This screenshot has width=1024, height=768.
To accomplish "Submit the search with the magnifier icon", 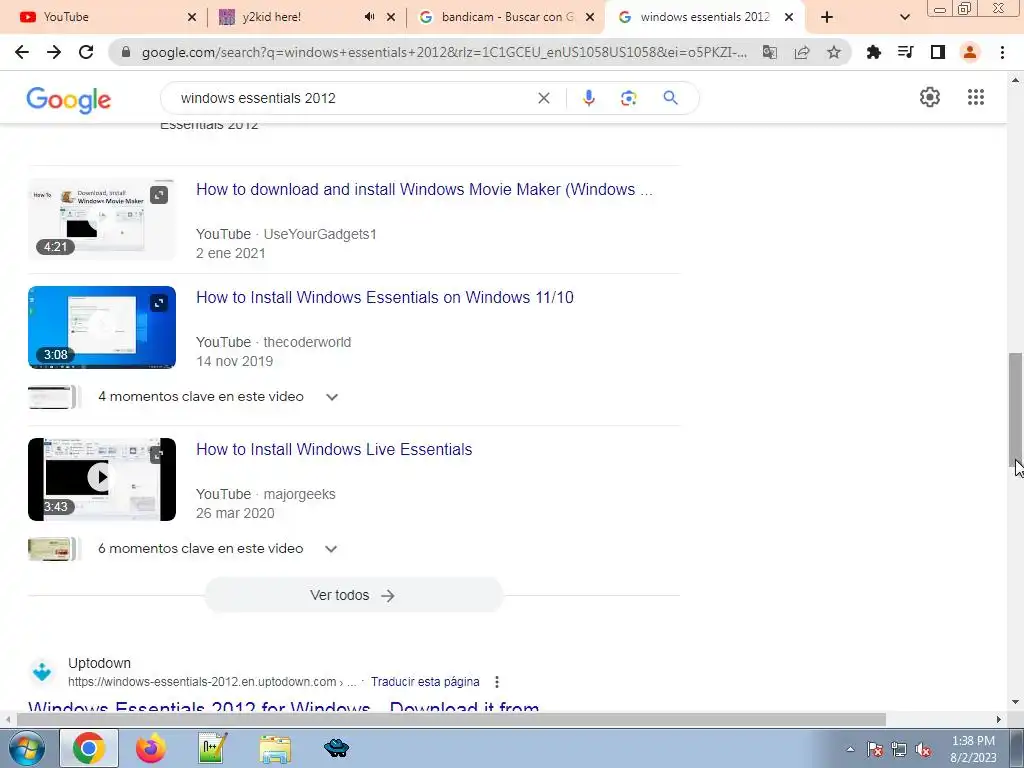I will 670,98.
